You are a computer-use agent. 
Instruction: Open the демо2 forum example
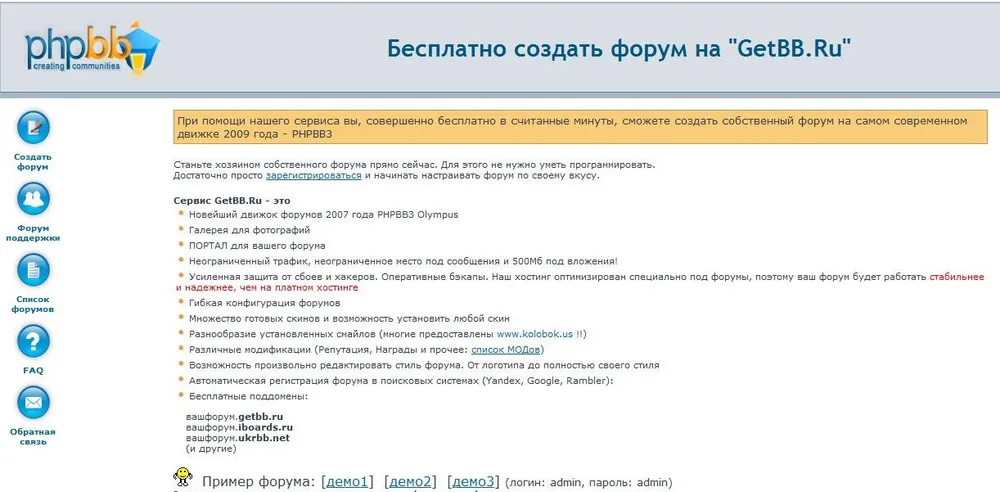(410, 482)
